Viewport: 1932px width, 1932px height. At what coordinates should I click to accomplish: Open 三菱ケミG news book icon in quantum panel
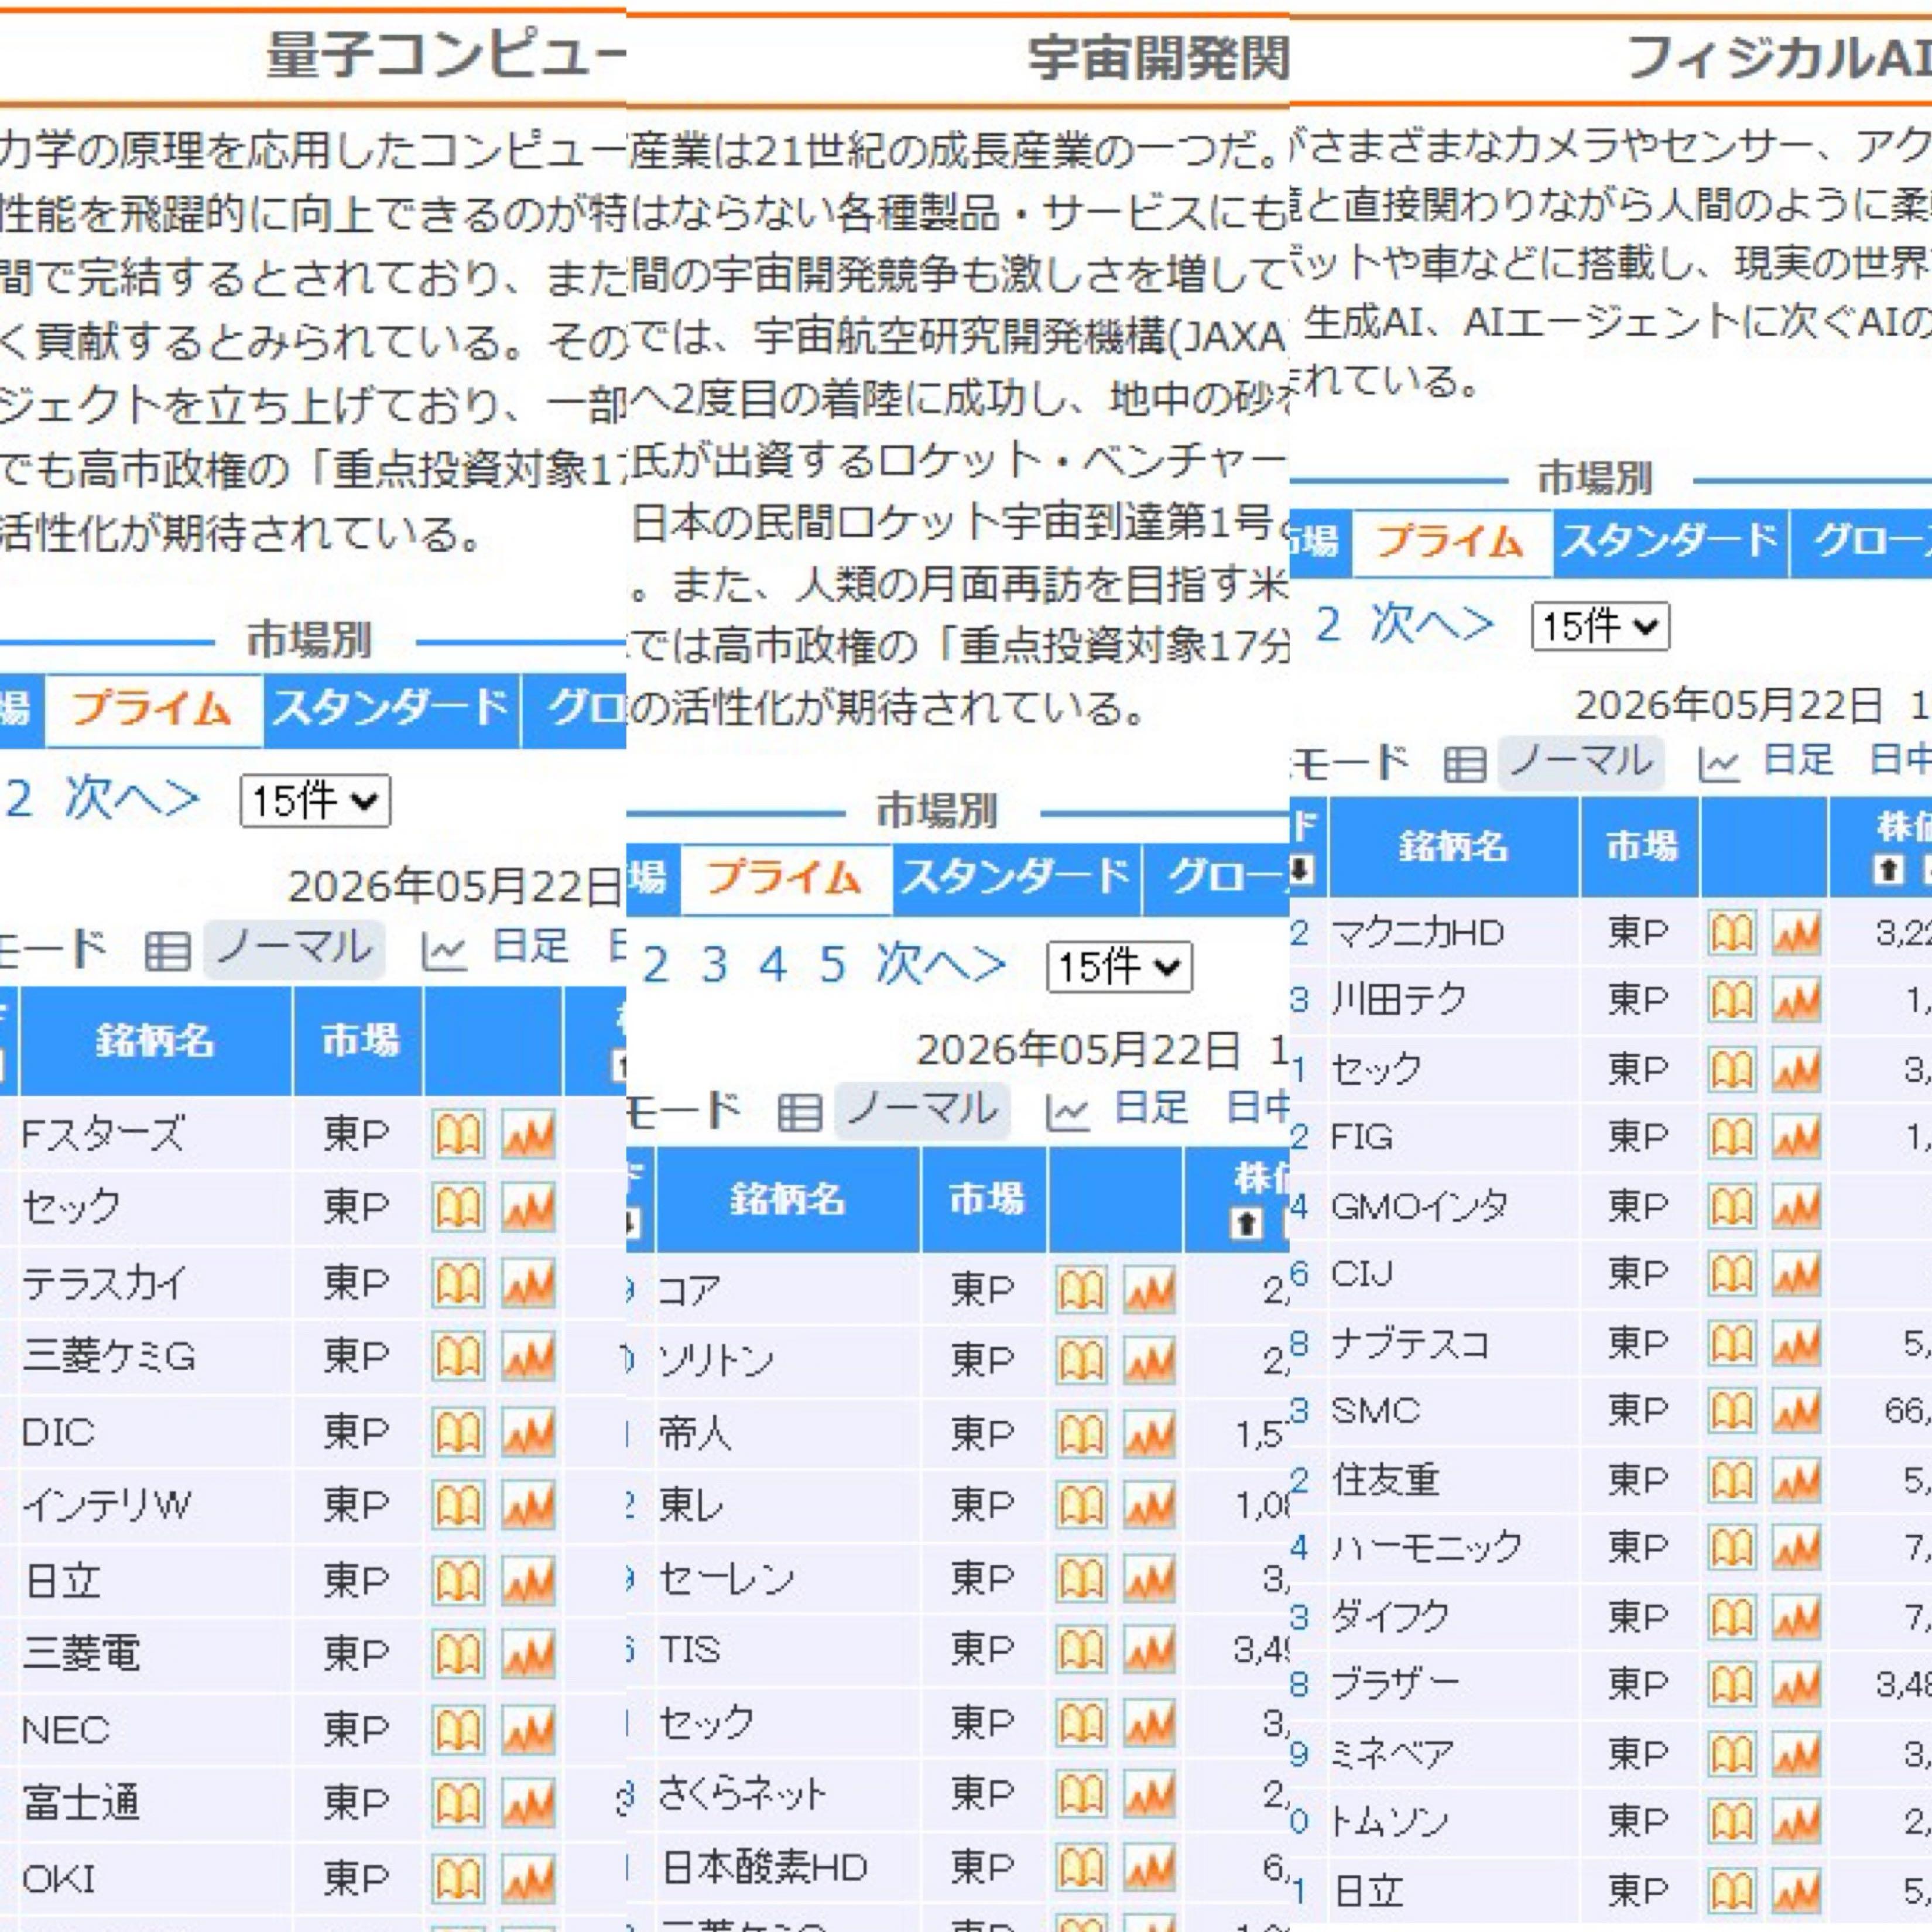(x=458, y=1357)
